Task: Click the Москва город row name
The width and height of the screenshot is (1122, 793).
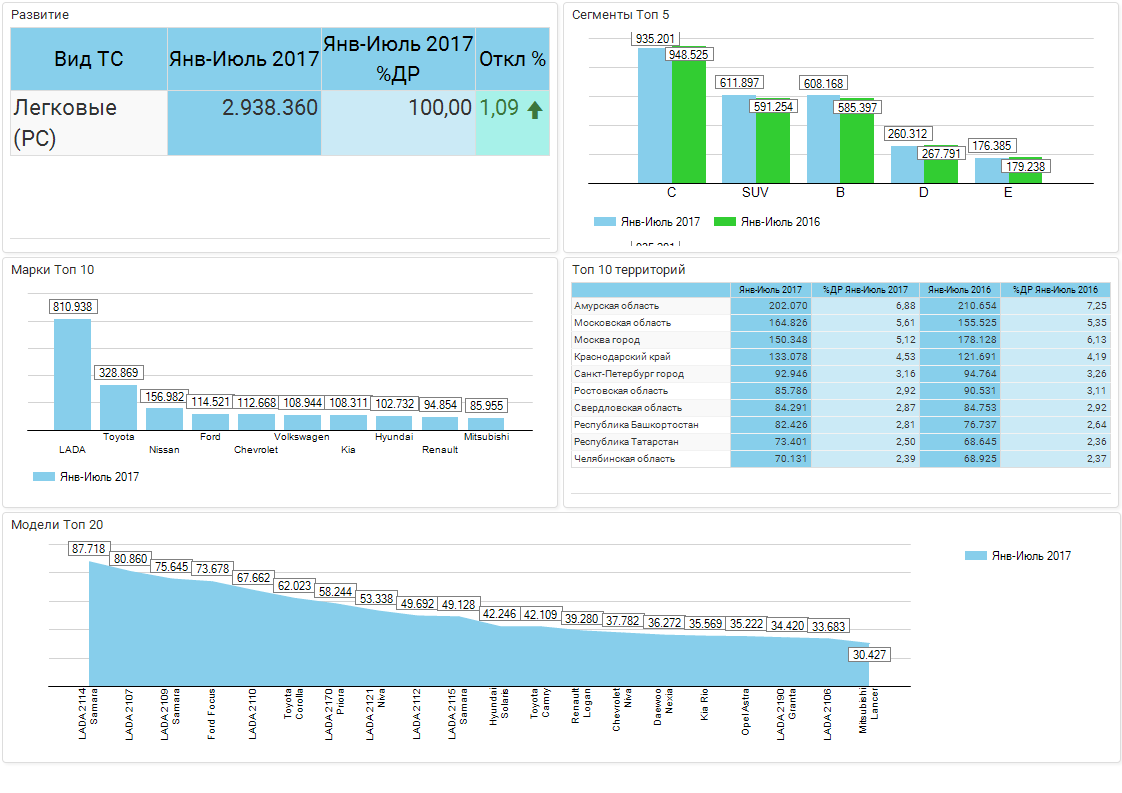Action: click(608, 340)
